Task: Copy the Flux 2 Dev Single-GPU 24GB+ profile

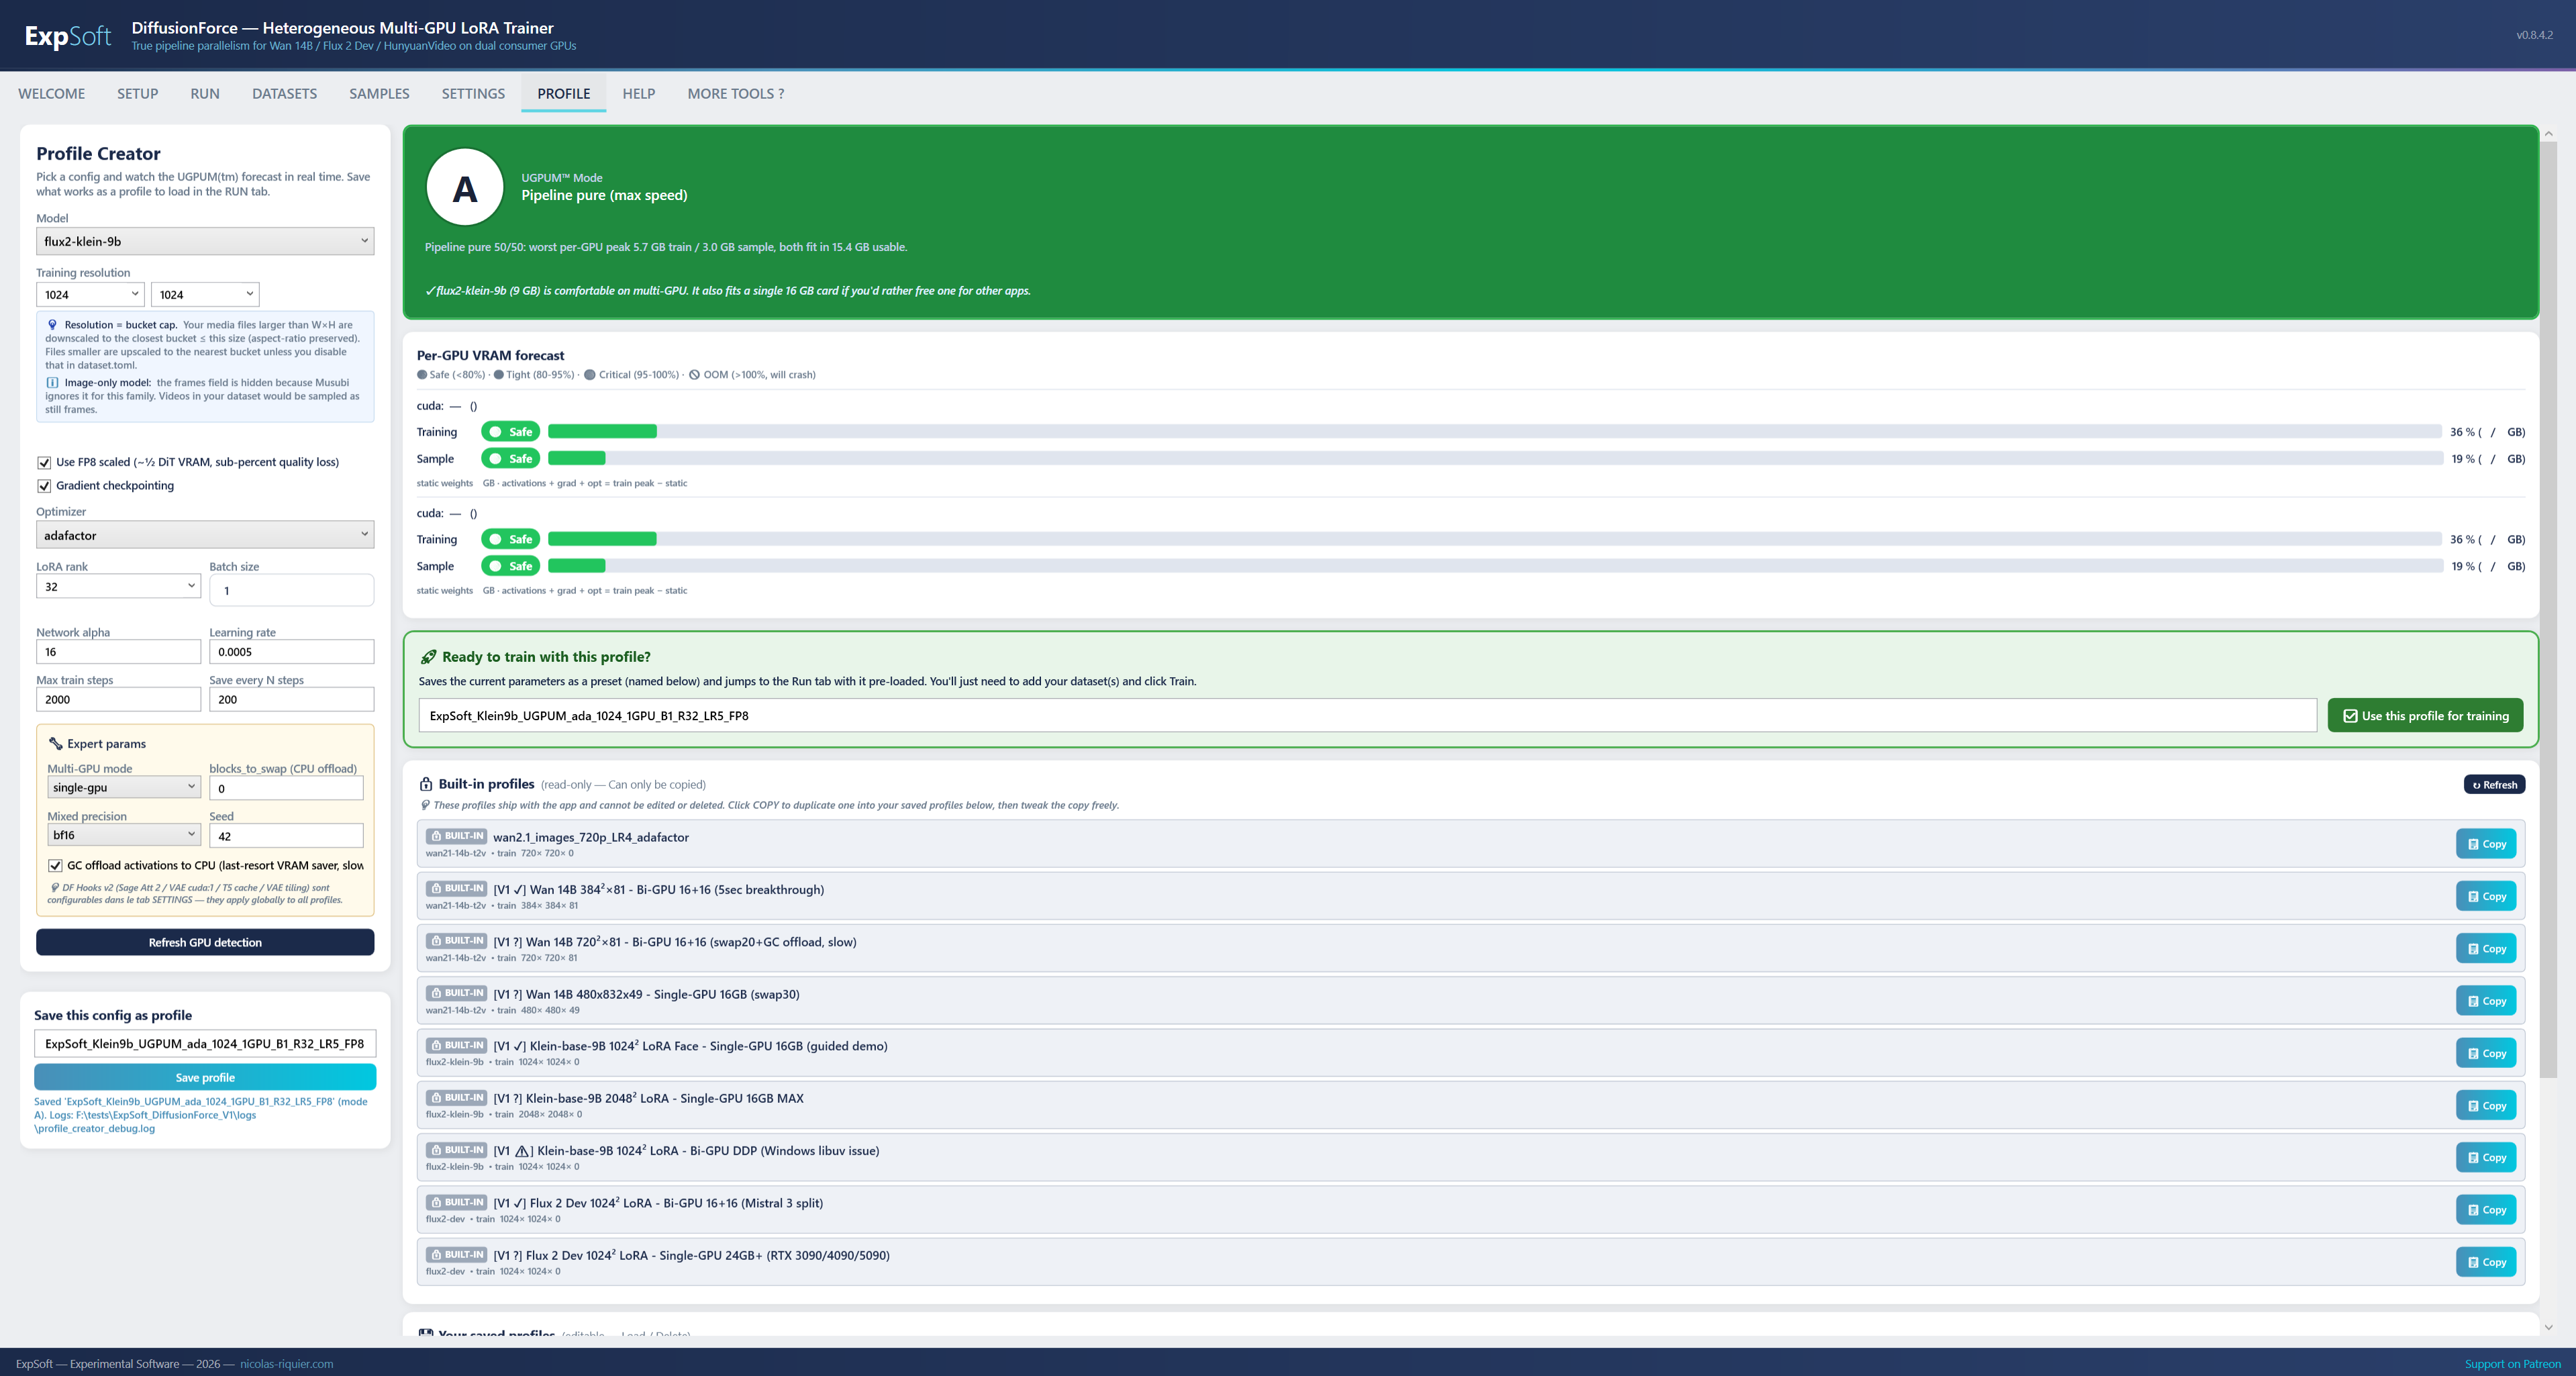Action: (x=2486, y=1262)
